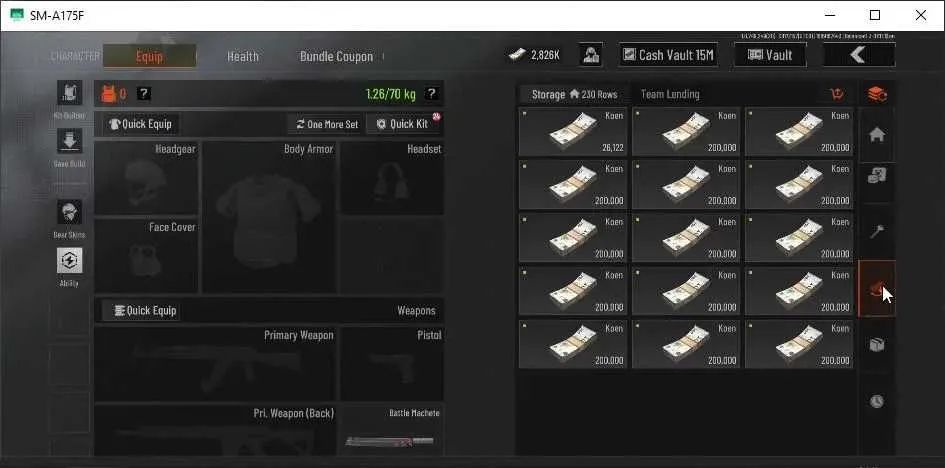This screenshot has height=468, width=945.
Task: Switch to the Team Lending tab
Action: (x=670, y=94)
